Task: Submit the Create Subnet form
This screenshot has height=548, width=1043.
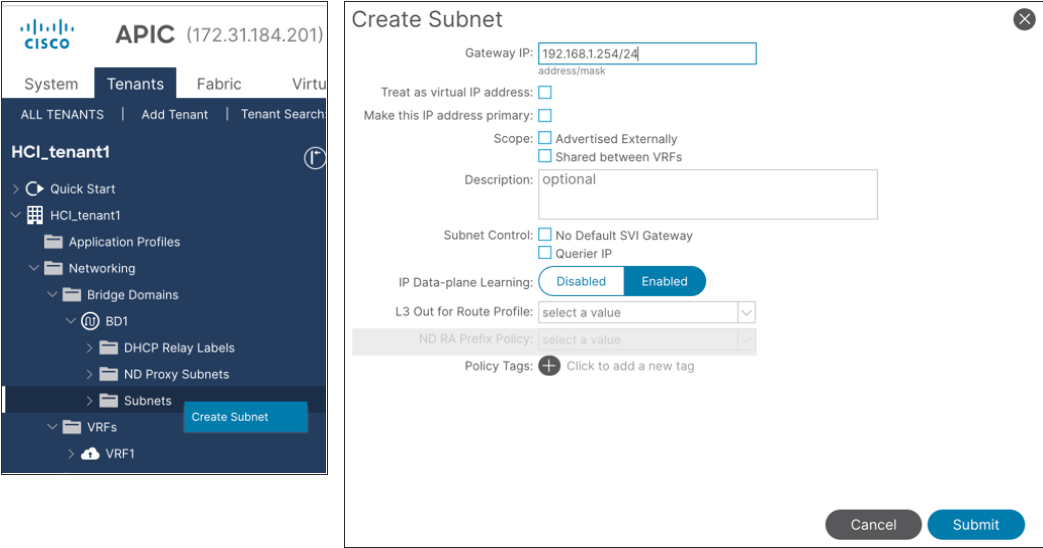Action: click(x=976, y=525)
